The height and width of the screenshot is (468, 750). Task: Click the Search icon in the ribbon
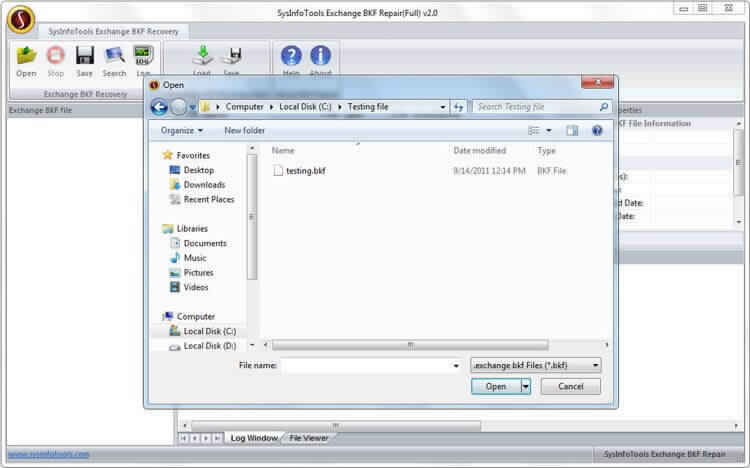(114, 56)
